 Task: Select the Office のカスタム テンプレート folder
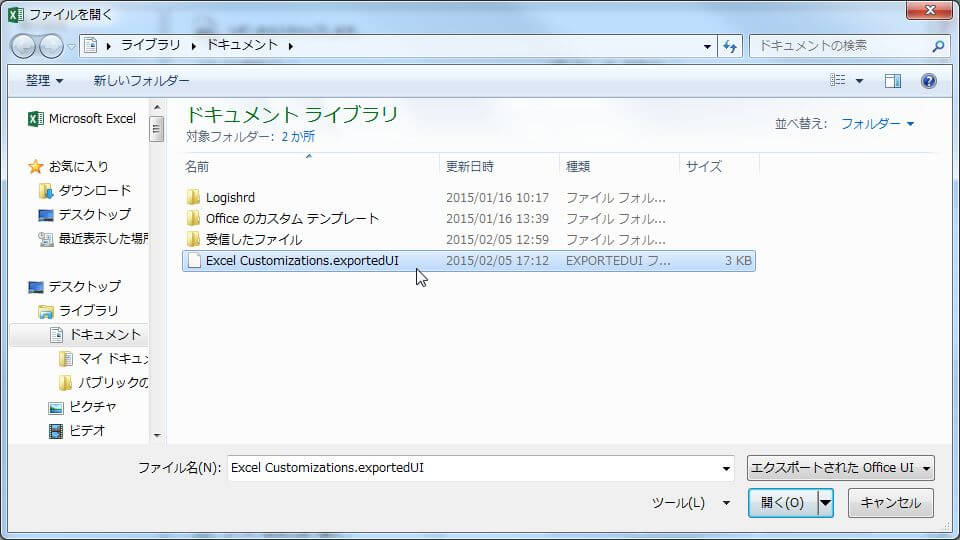coord(292,219)
